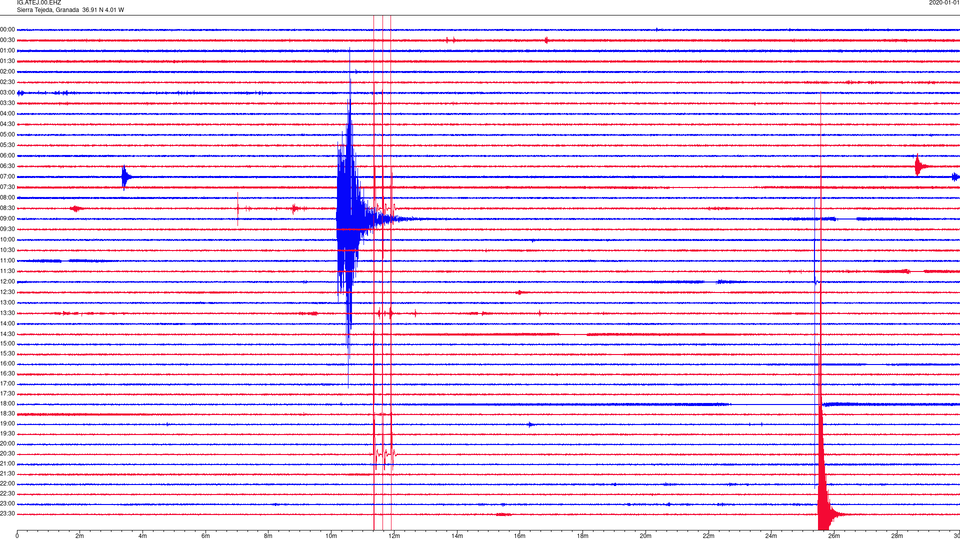Select the 08:30 trace time label

pos(7,208)
